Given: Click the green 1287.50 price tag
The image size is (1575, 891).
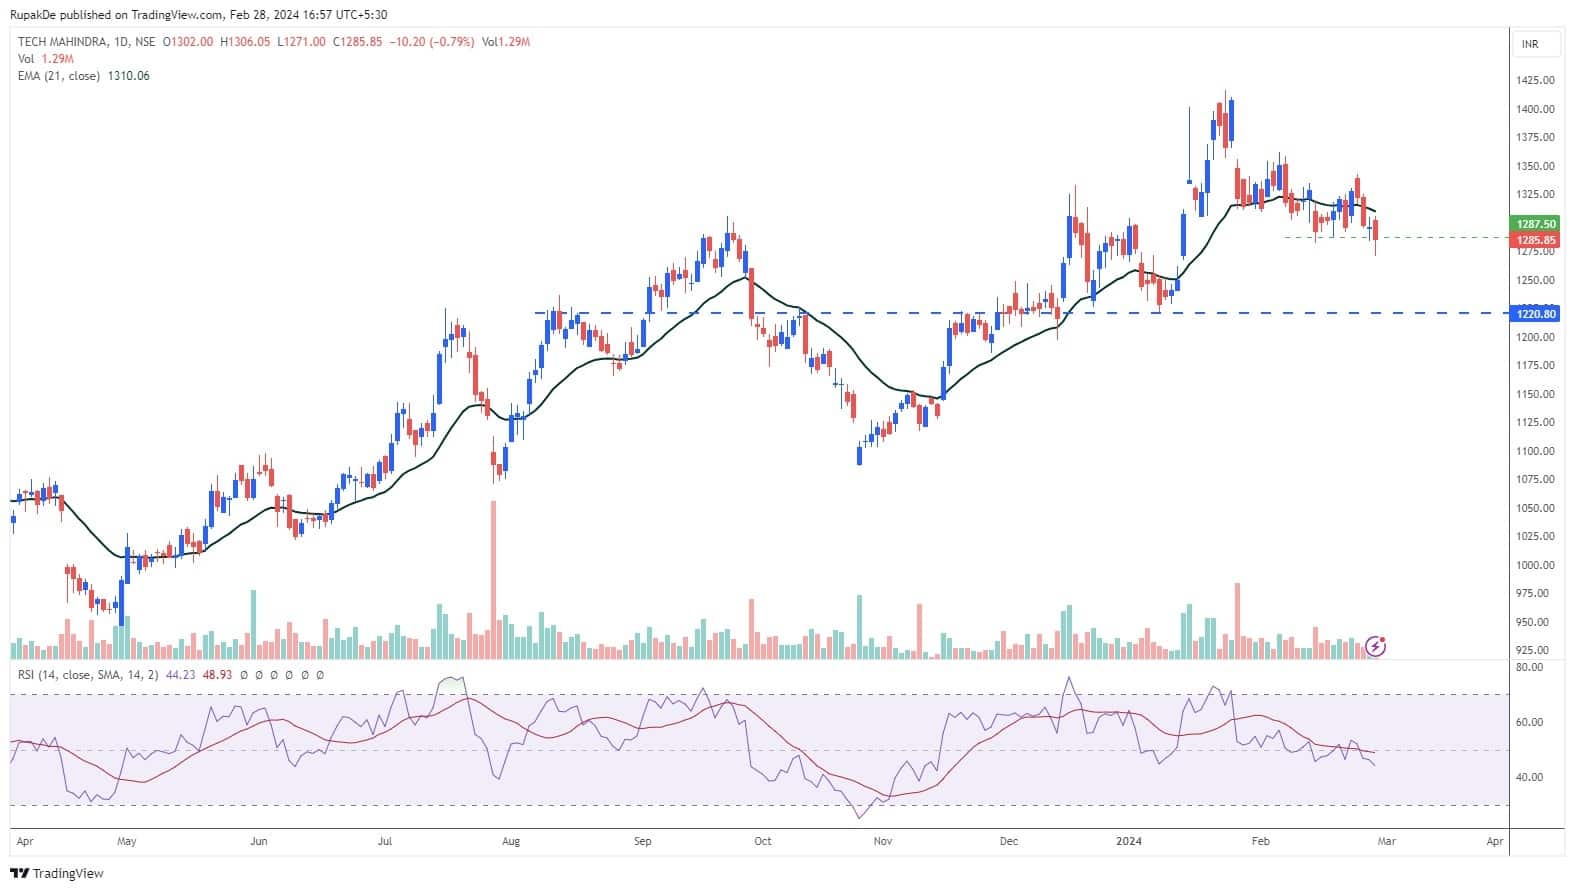Looking at the screenshot, I should click(1537, 224).
